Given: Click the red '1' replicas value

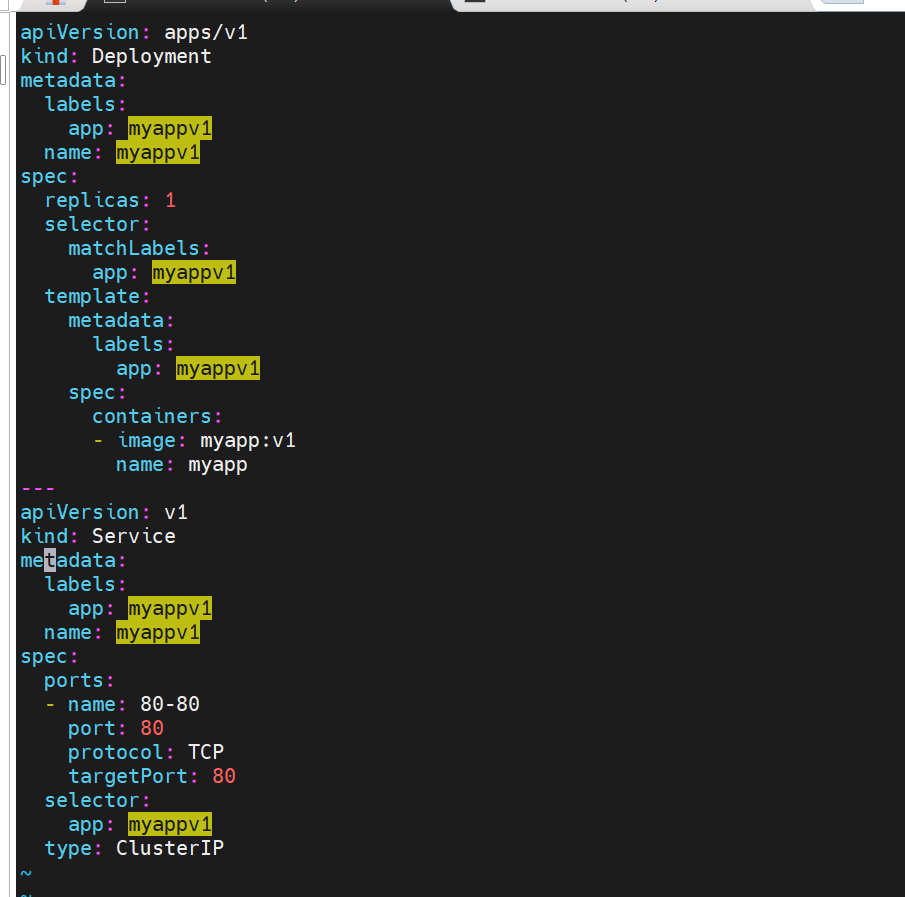Looking at the screenshot, I should 170,201.
